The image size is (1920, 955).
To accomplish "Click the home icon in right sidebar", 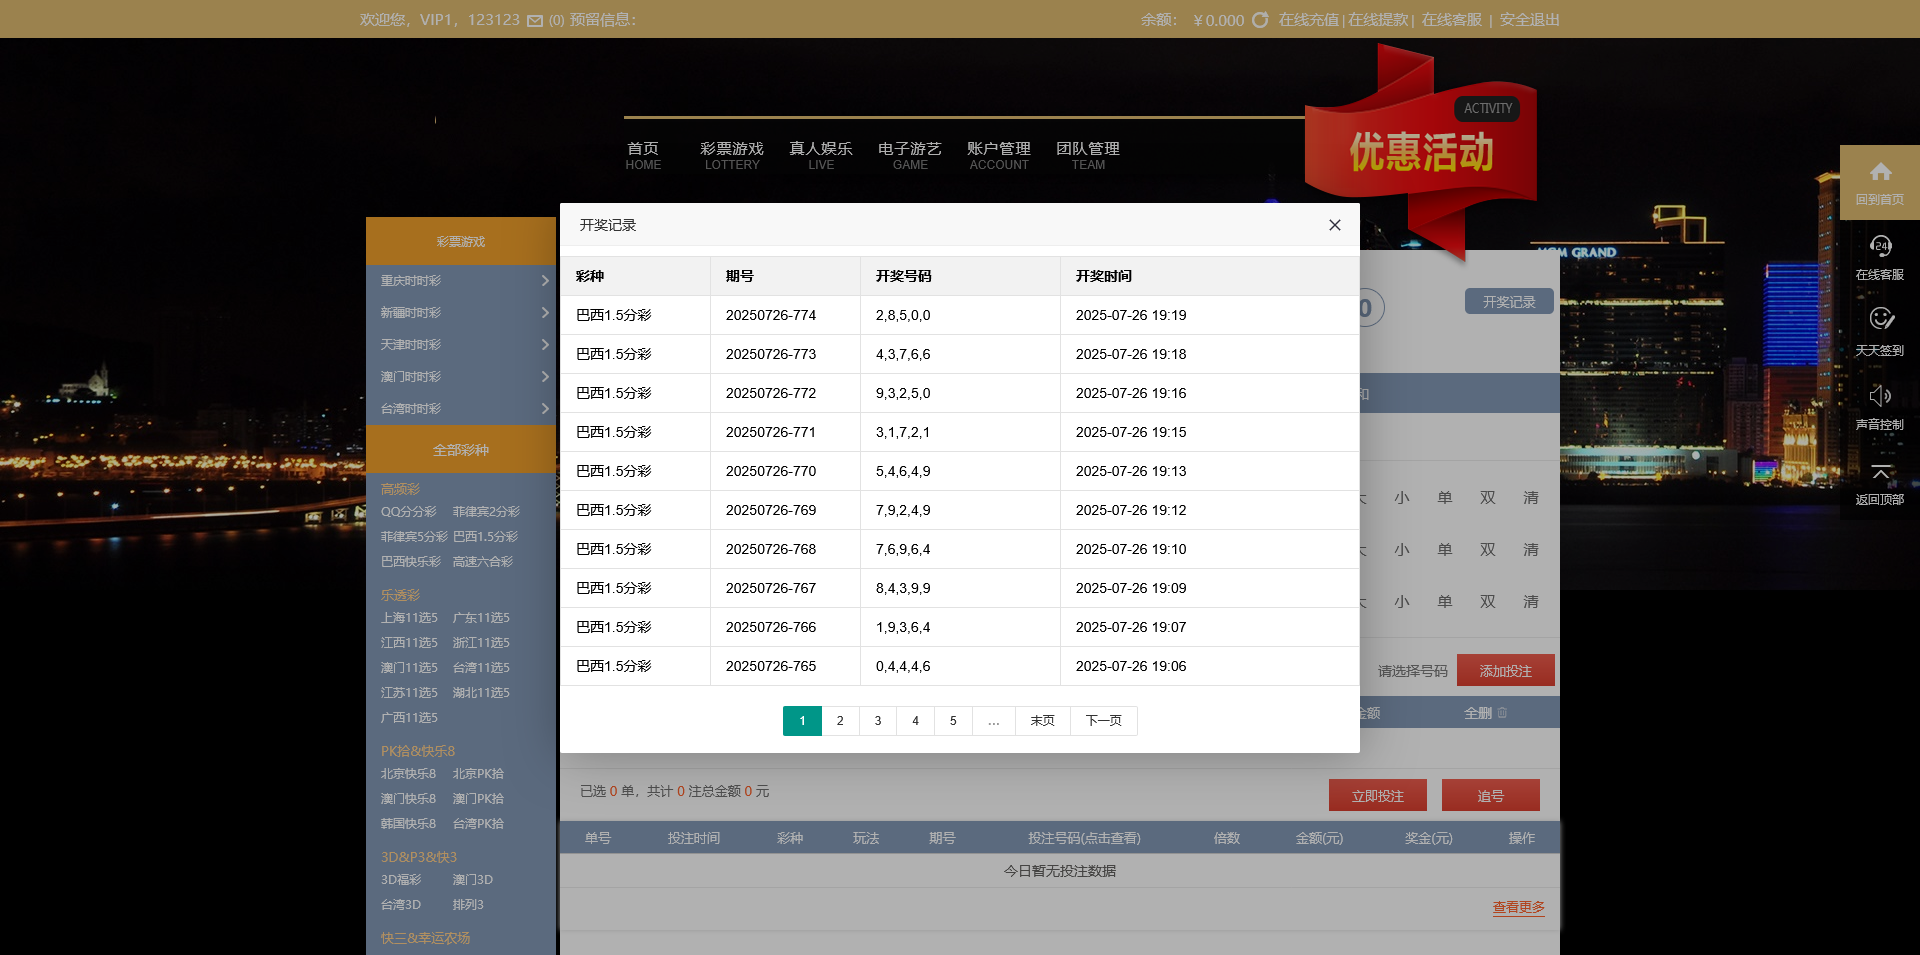I will (1880, 172).
